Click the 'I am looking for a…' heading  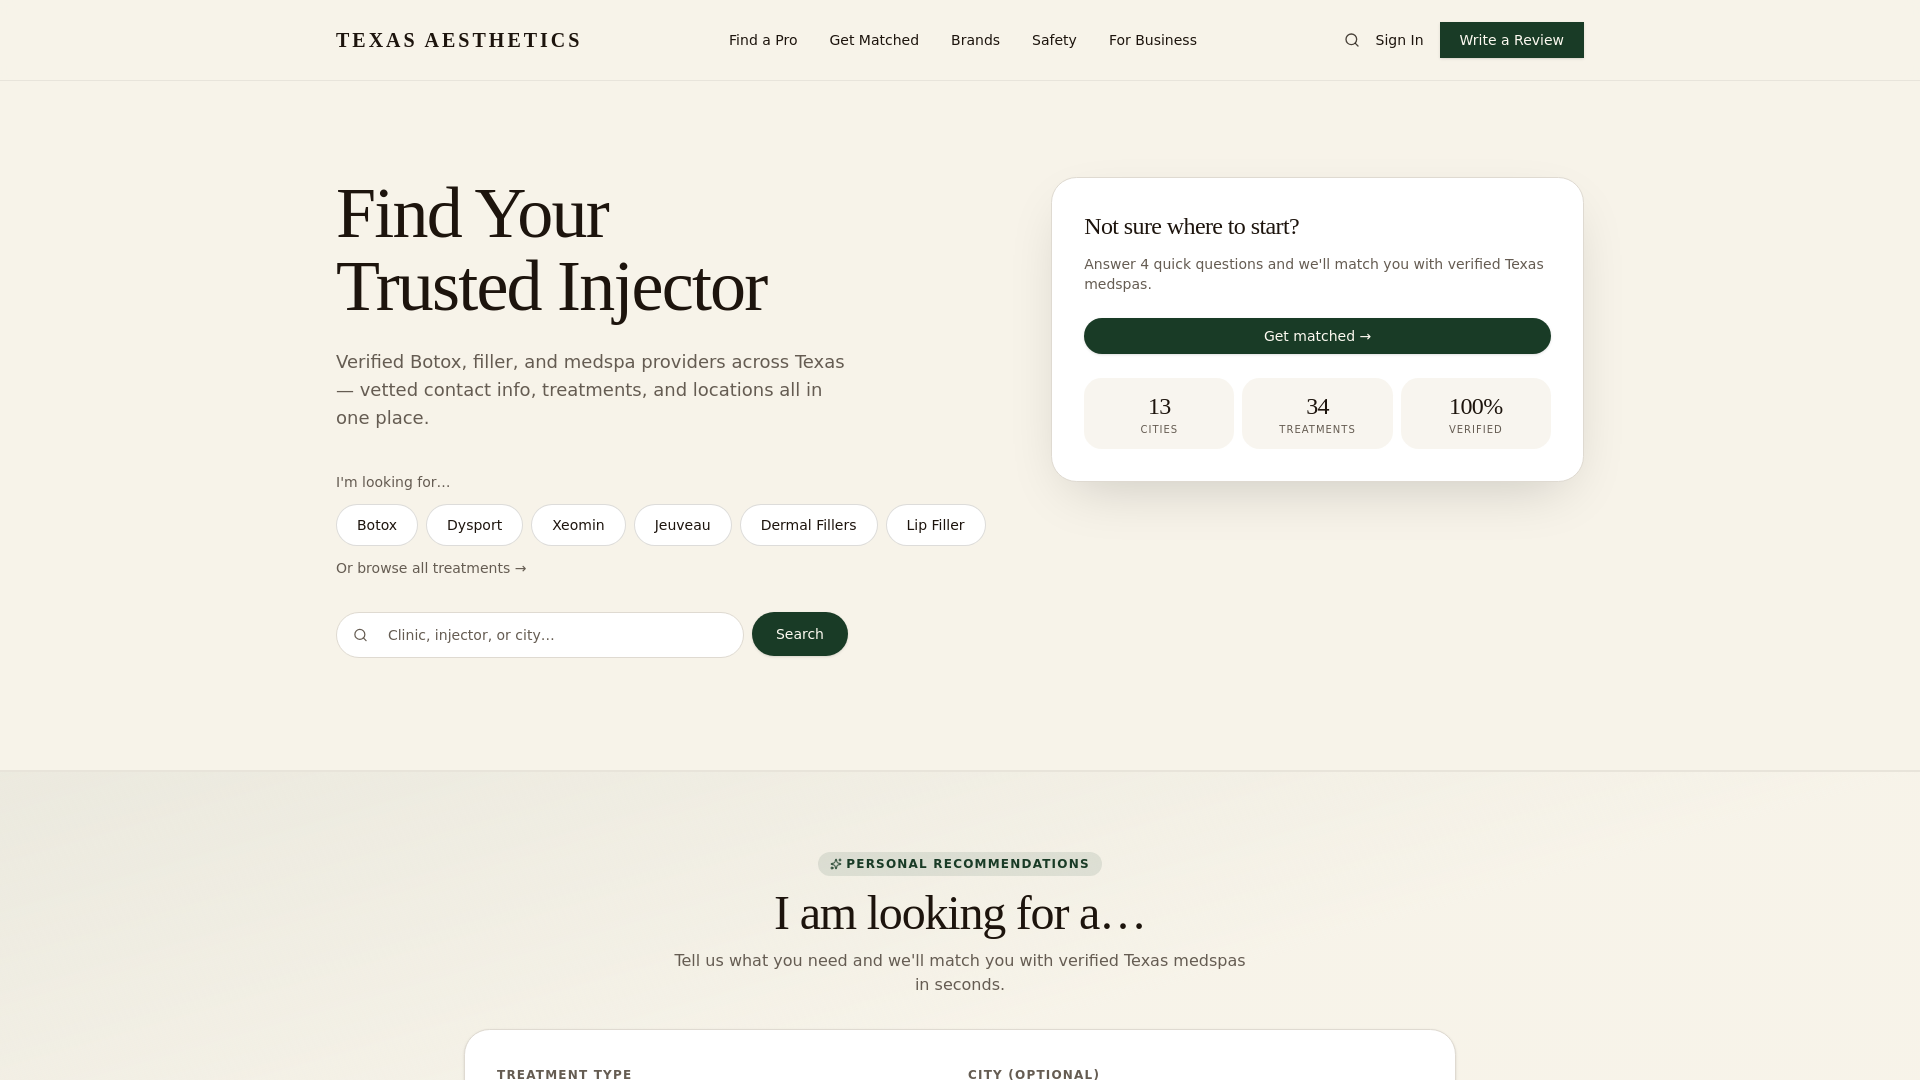point(960,913)
